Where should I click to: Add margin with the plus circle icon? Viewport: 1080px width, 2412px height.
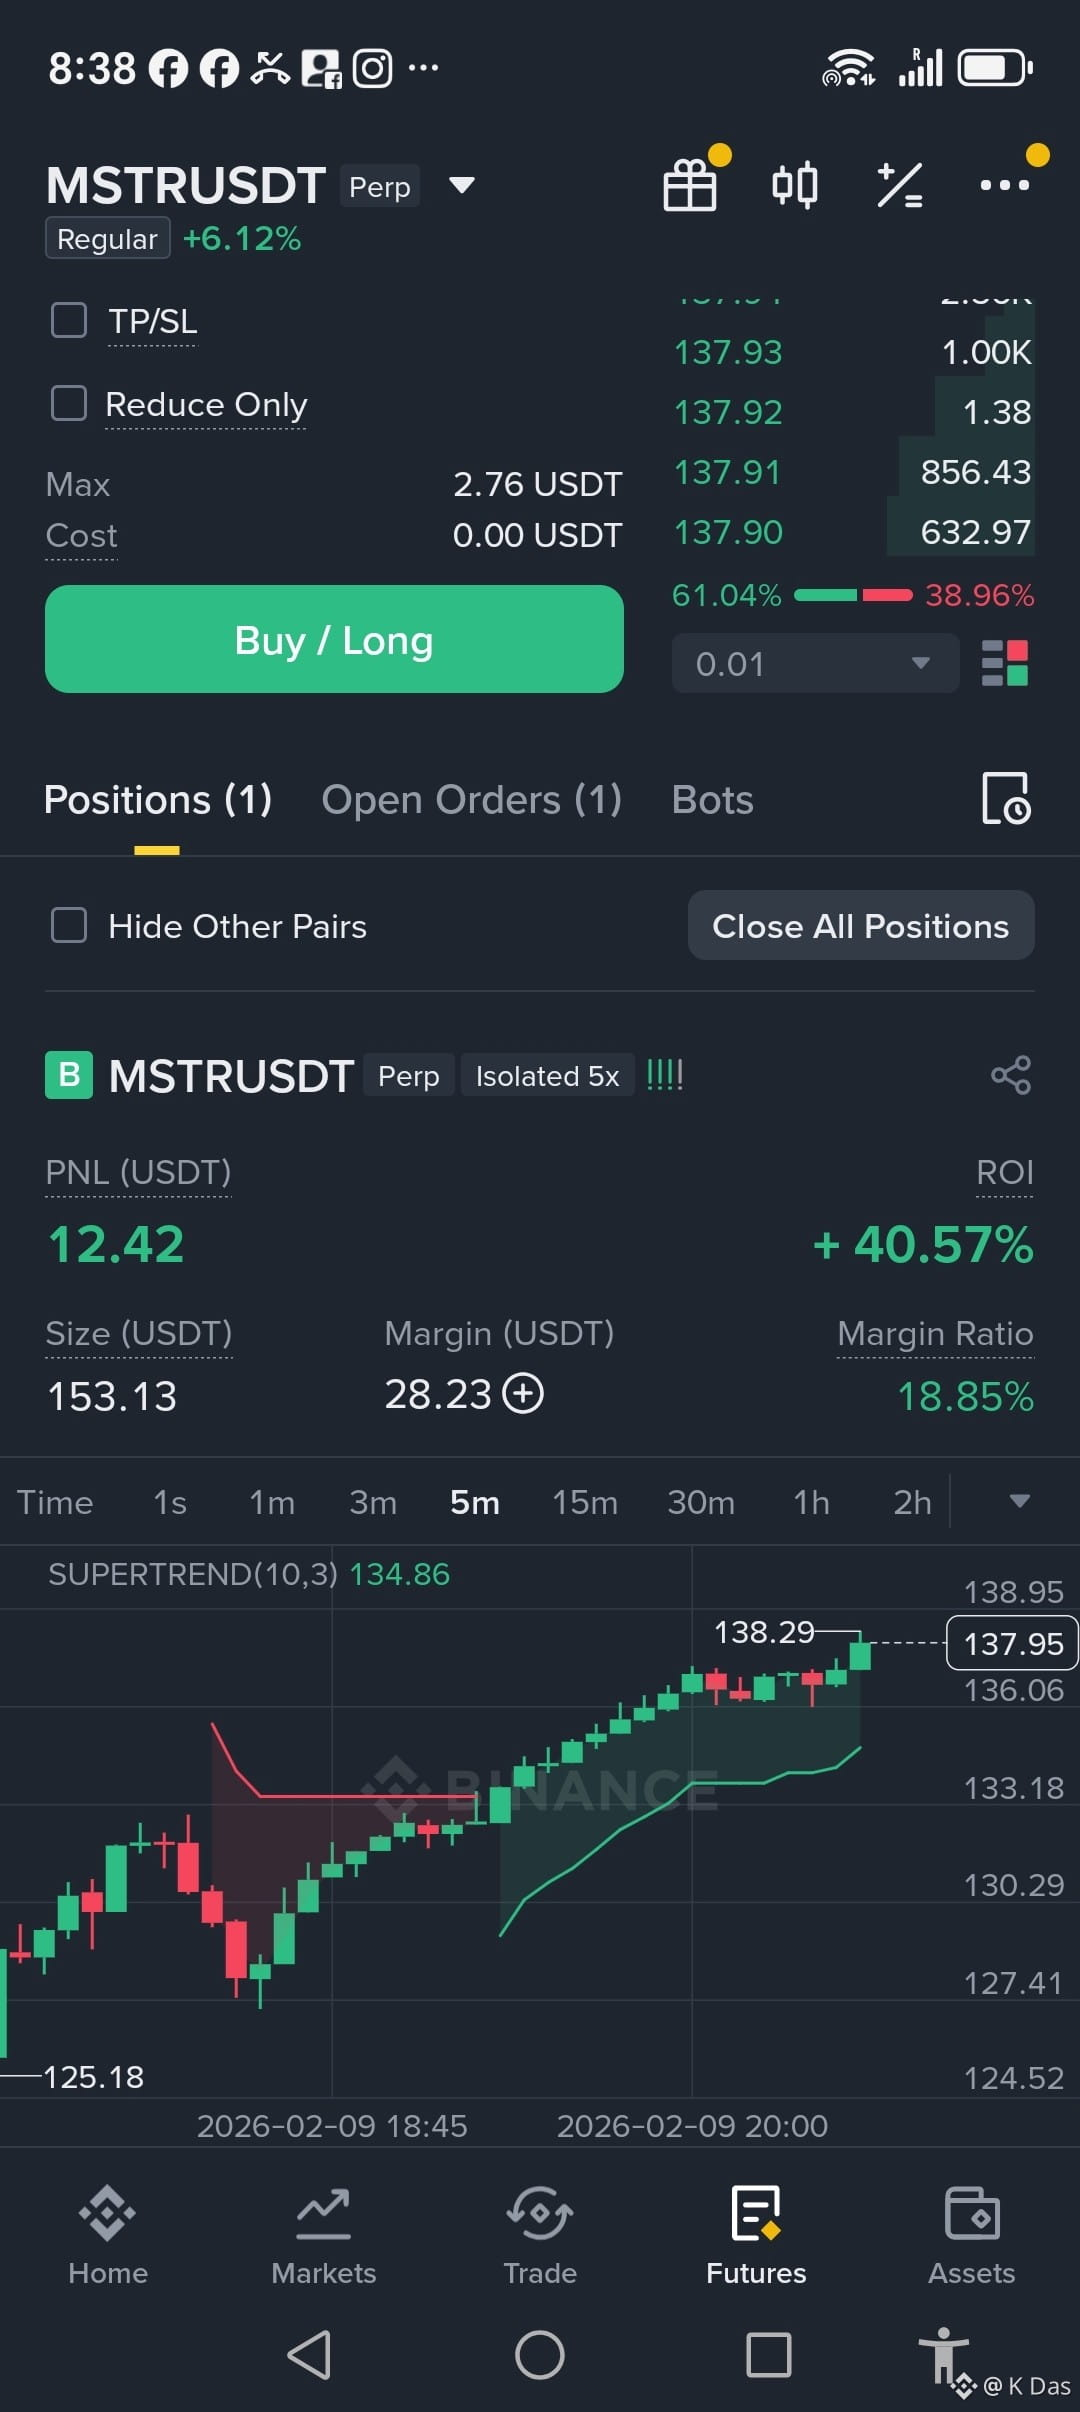tap(522, 1393)
